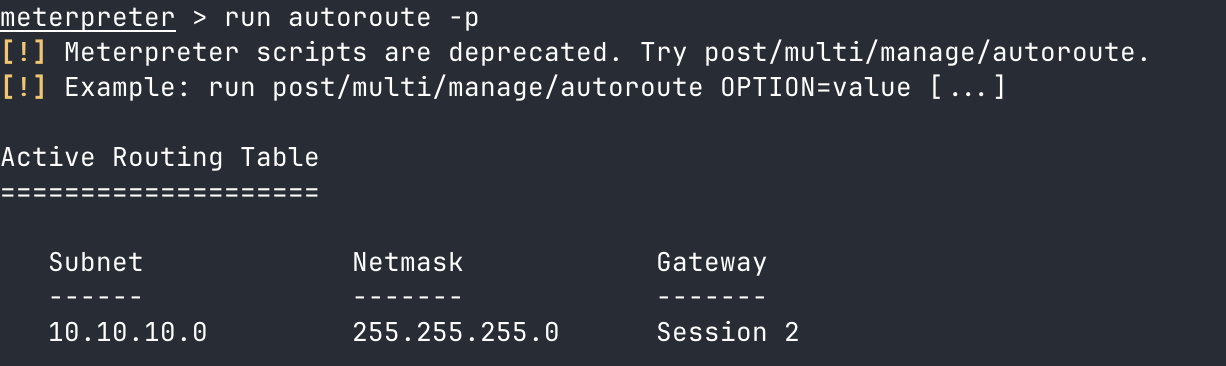Click the 255.255.255.0 netmask value
Image resolution: width=1226 pixels, height=366 pixels.
click(x=456, y=332)
